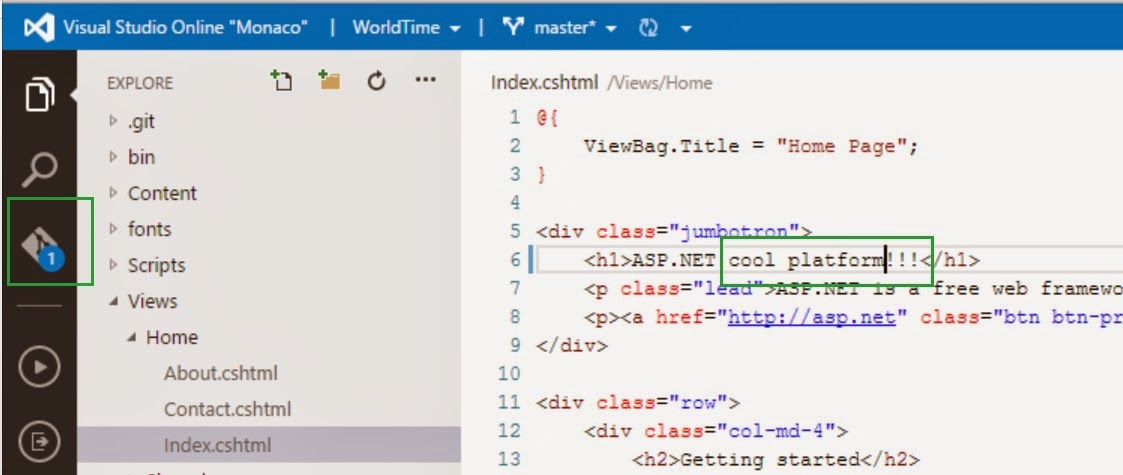Click the "Getting started" heading text
Image resolution: width=1123 pixels, height=475 pixels.
(770, 459)
